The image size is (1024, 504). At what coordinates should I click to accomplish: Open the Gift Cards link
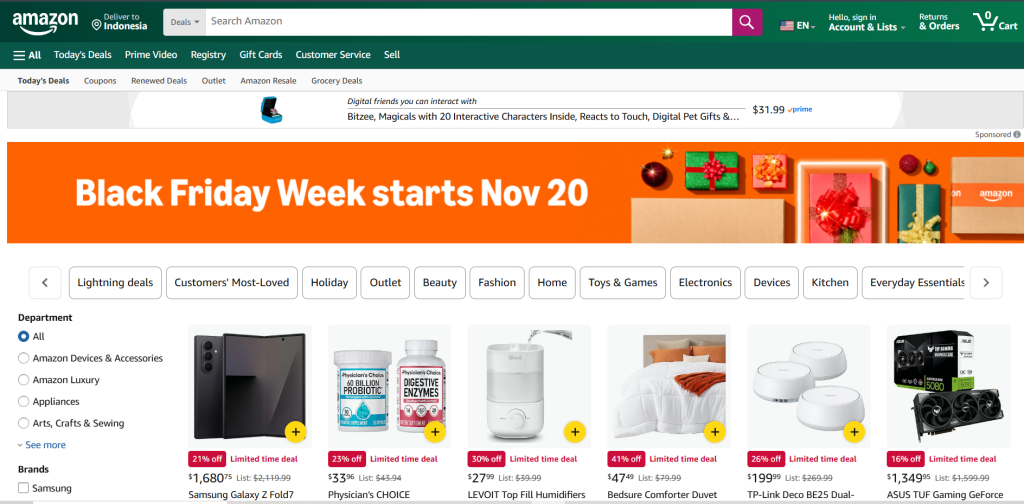coord(261,55)
